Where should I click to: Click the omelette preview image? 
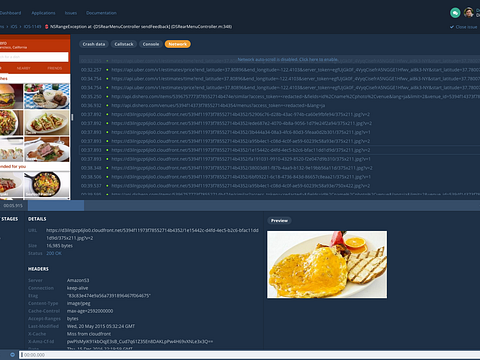tap(327, 264)
